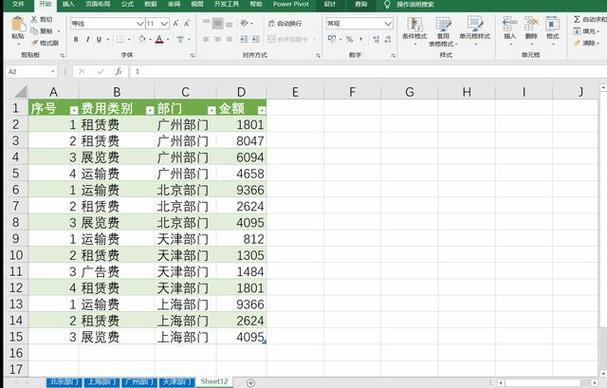Toggle middle vertical alignment

pos(218,23)
